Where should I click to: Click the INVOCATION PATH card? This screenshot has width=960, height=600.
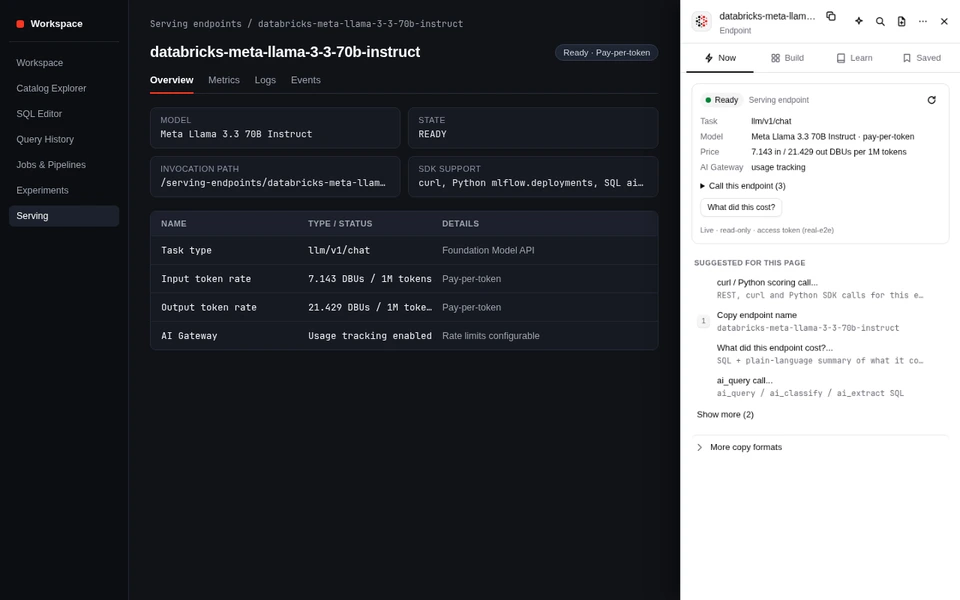click(275, 176)
